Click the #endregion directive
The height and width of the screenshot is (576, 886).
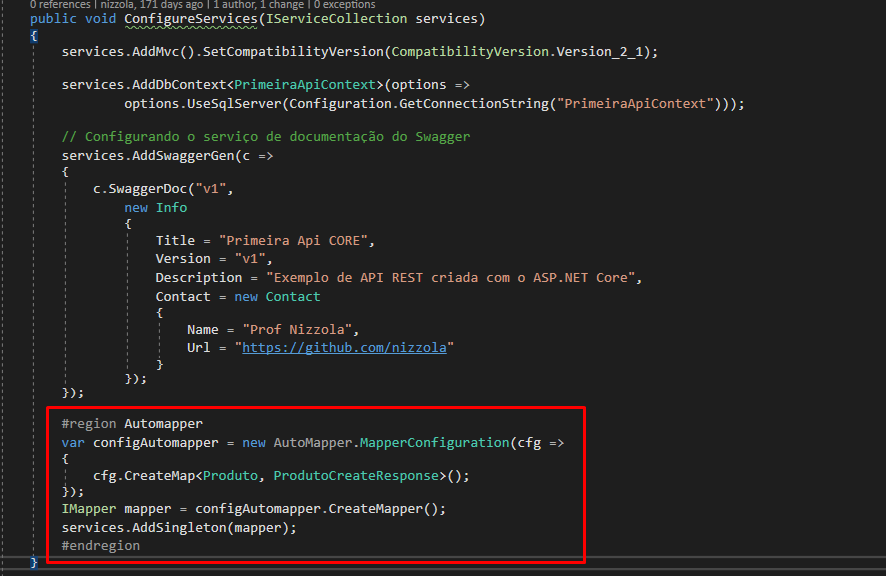click(100, 544)
